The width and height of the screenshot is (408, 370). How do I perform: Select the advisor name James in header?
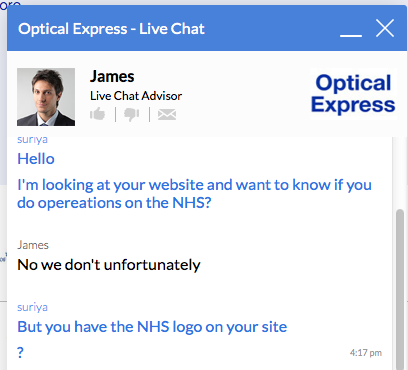tap(112, 77)
